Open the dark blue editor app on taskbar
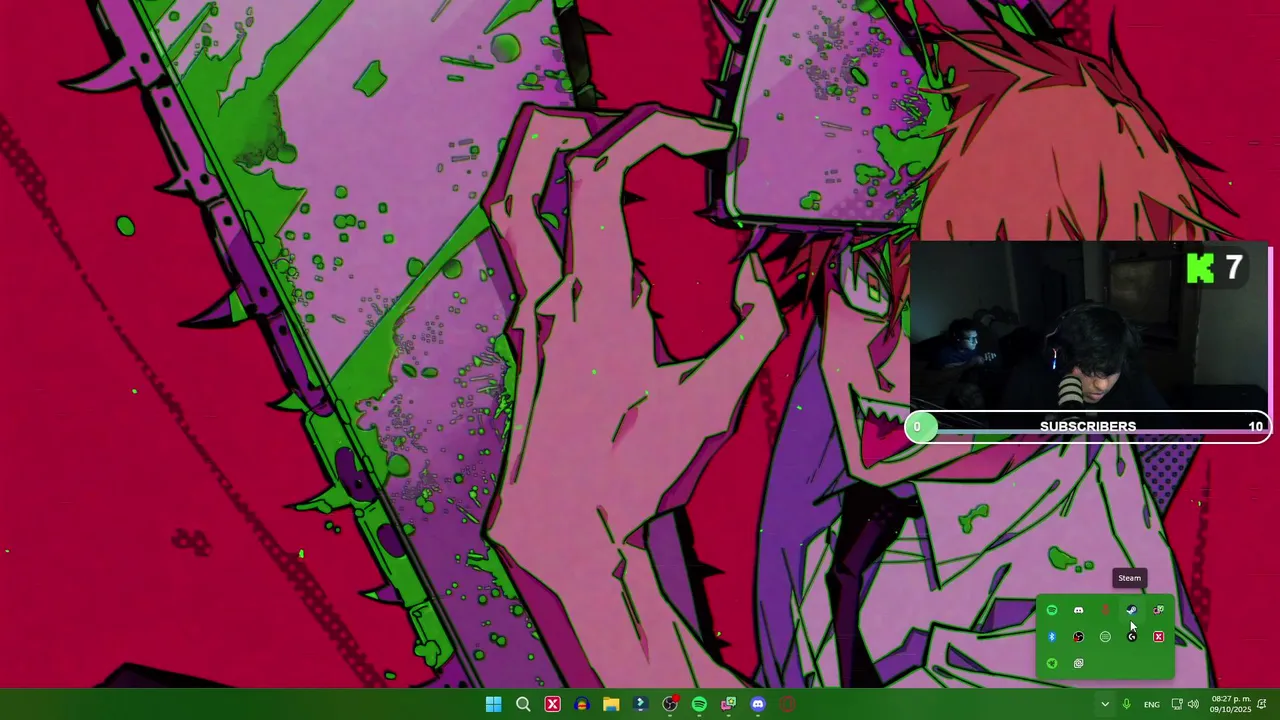Image resolution: width=1280 pixels, height=720 pixels. 640,704
